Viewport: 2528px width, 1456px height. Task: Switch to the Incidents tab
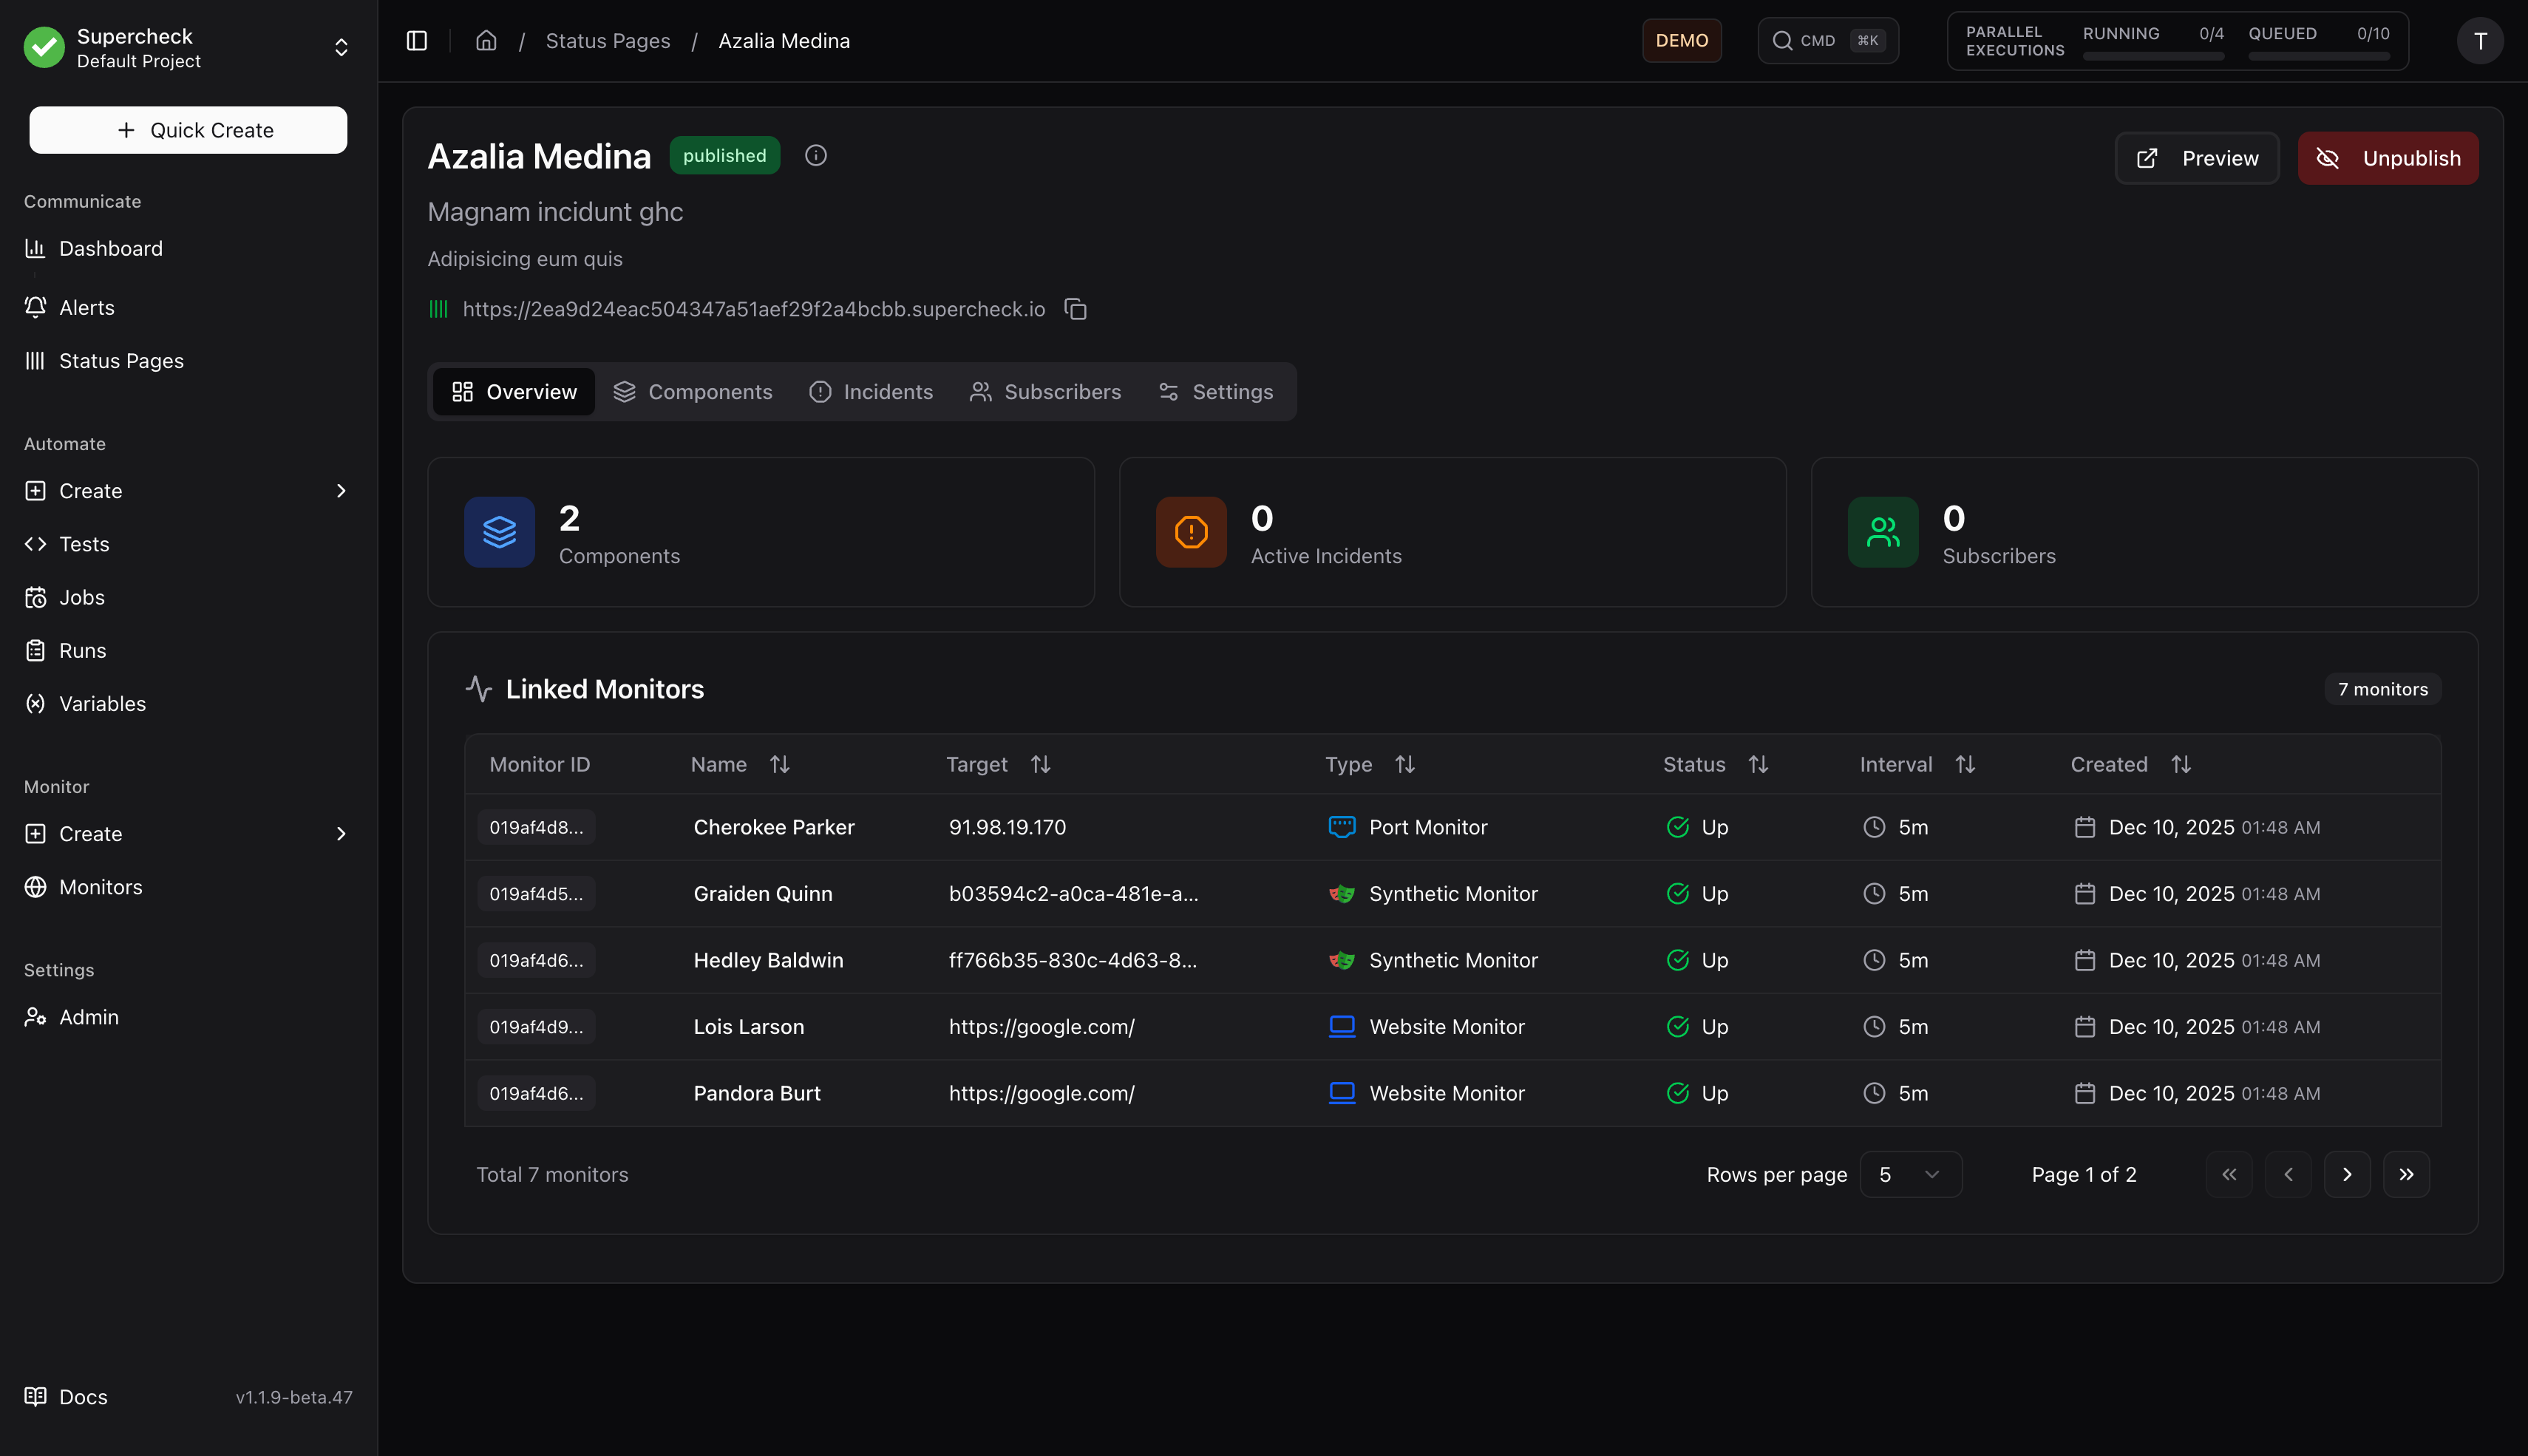870,391
